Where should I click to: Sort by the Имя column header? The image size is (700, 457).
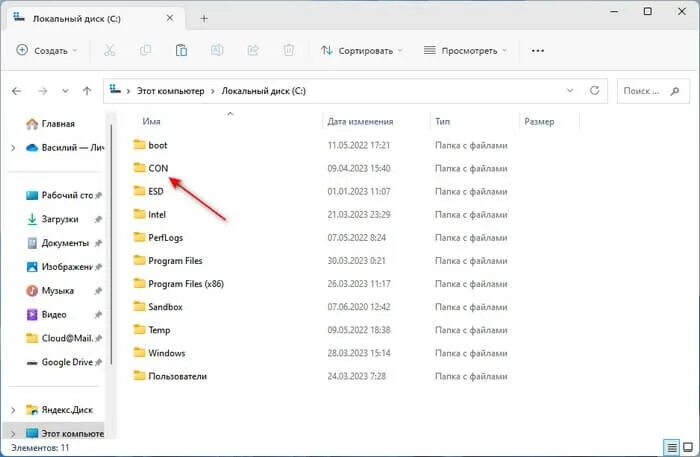(x=151, y=121)
